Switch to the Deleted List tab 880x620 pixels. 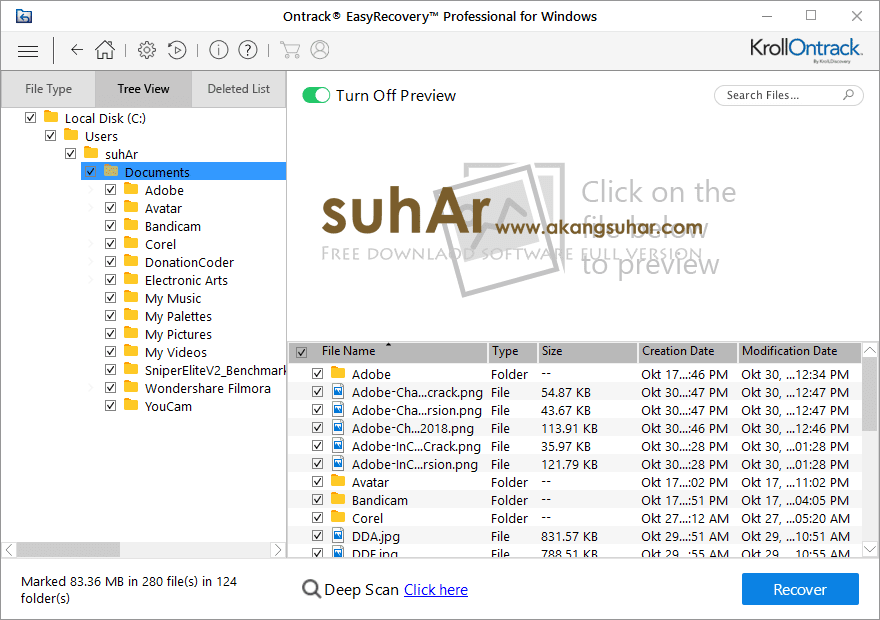click(x=239, y=89)
